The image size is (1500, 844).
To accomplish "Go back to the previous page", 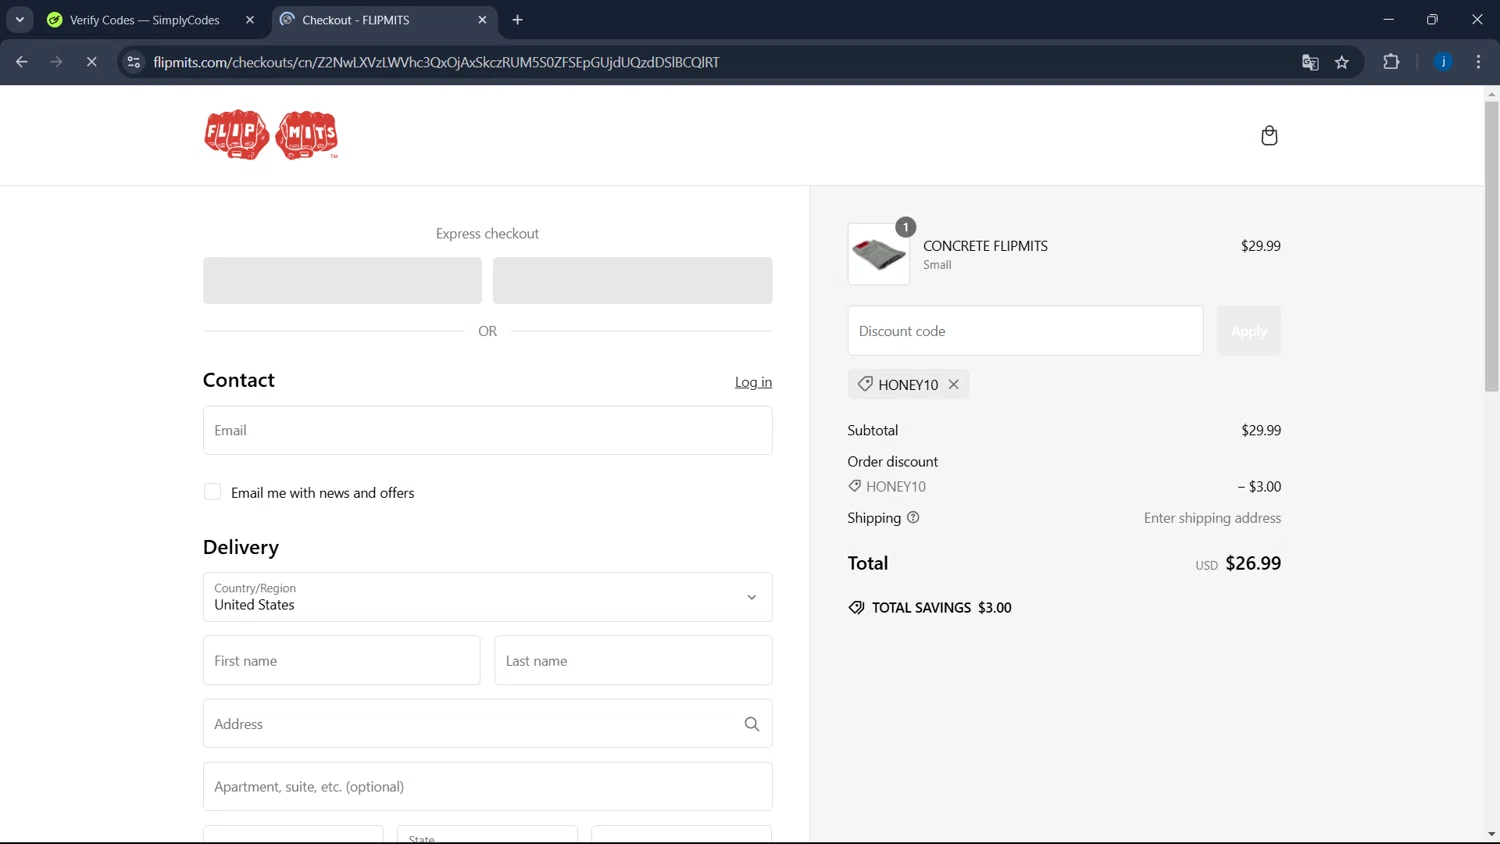I will (x=21, y=62).
